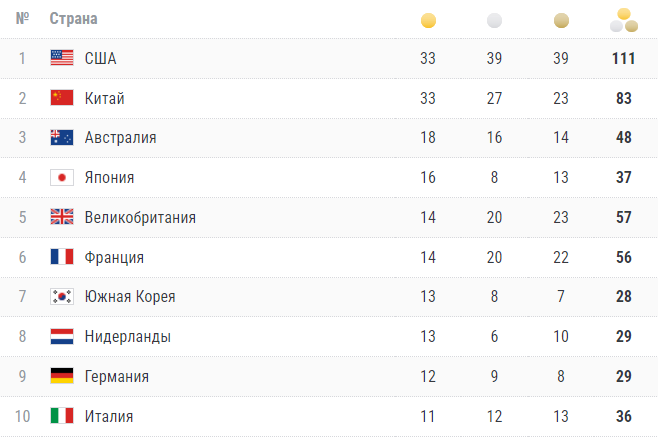658x437 pixels.
Task: Click the Germany flag icon
Action: click(x=62, y=377)
